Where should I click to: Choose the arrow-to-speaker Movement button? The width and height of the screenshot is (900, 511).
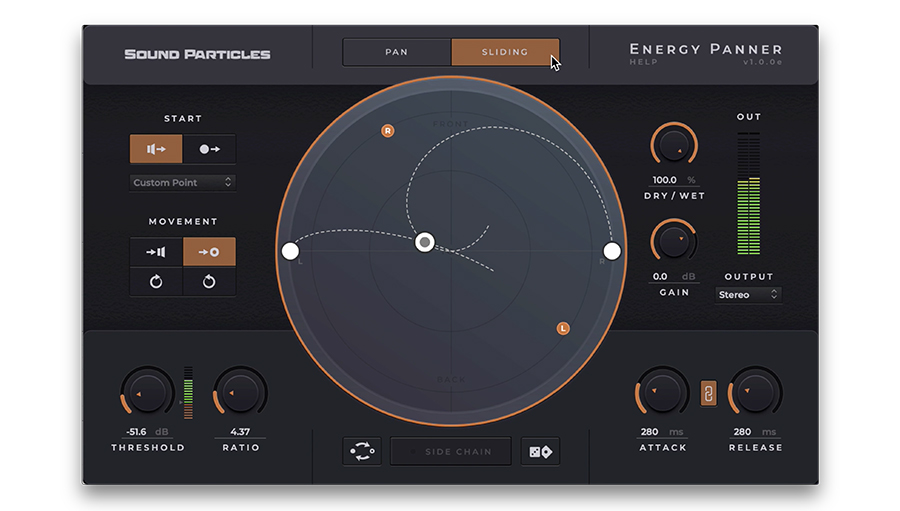pyautogui.click(x=156, y=252)
